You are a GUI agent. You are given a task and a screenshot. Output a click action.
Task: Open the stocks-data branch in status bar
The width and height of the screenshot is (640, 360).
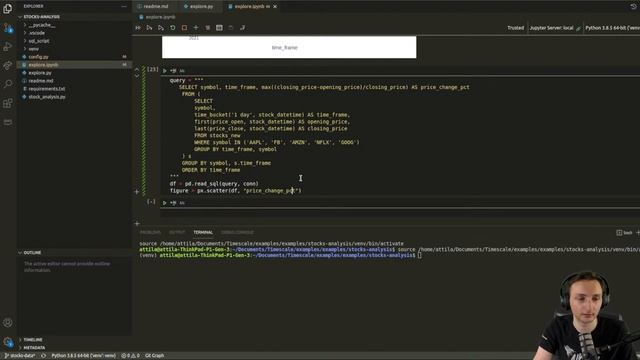20,356
